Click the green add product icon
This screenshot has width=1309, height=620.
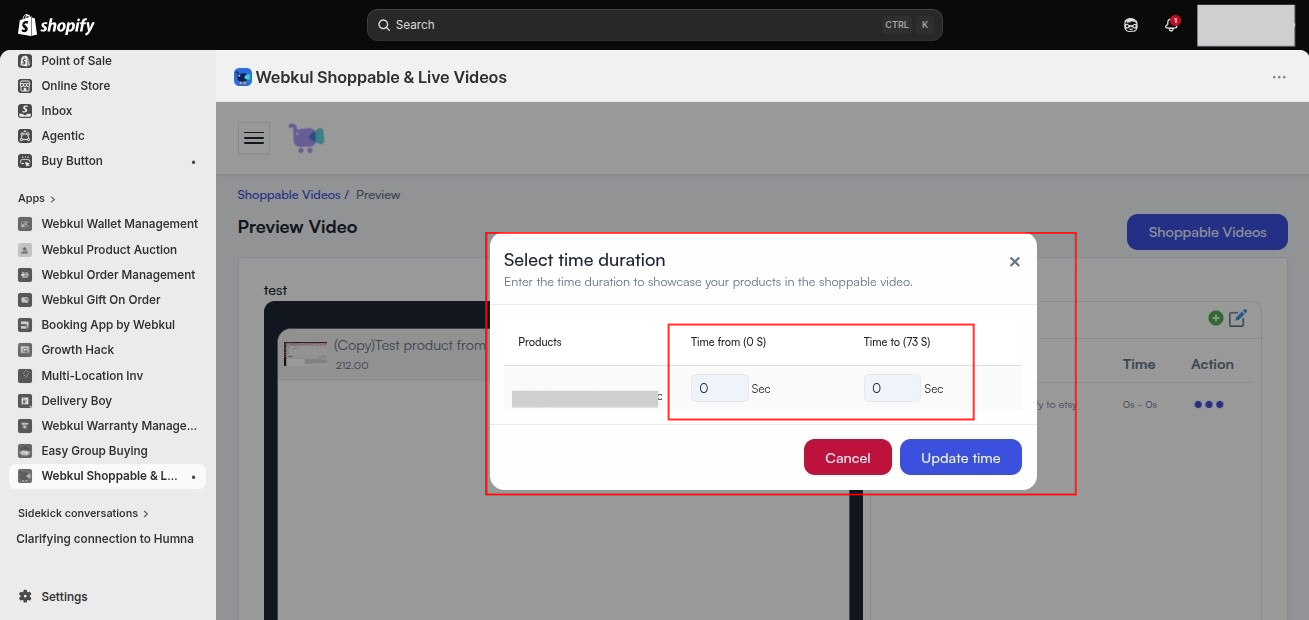pyautogui.click(x=1216, y=318)
